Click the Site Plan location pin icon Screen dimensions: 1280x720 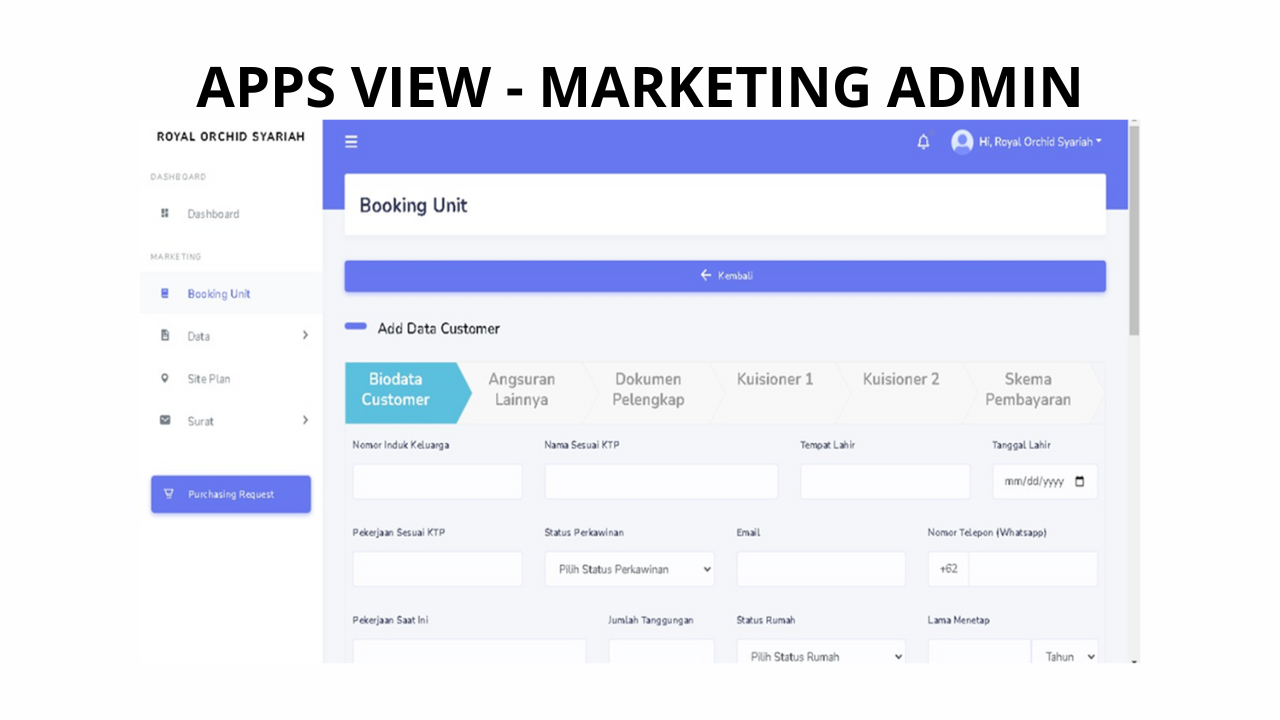pyautogui.click(x=165, y=379)
